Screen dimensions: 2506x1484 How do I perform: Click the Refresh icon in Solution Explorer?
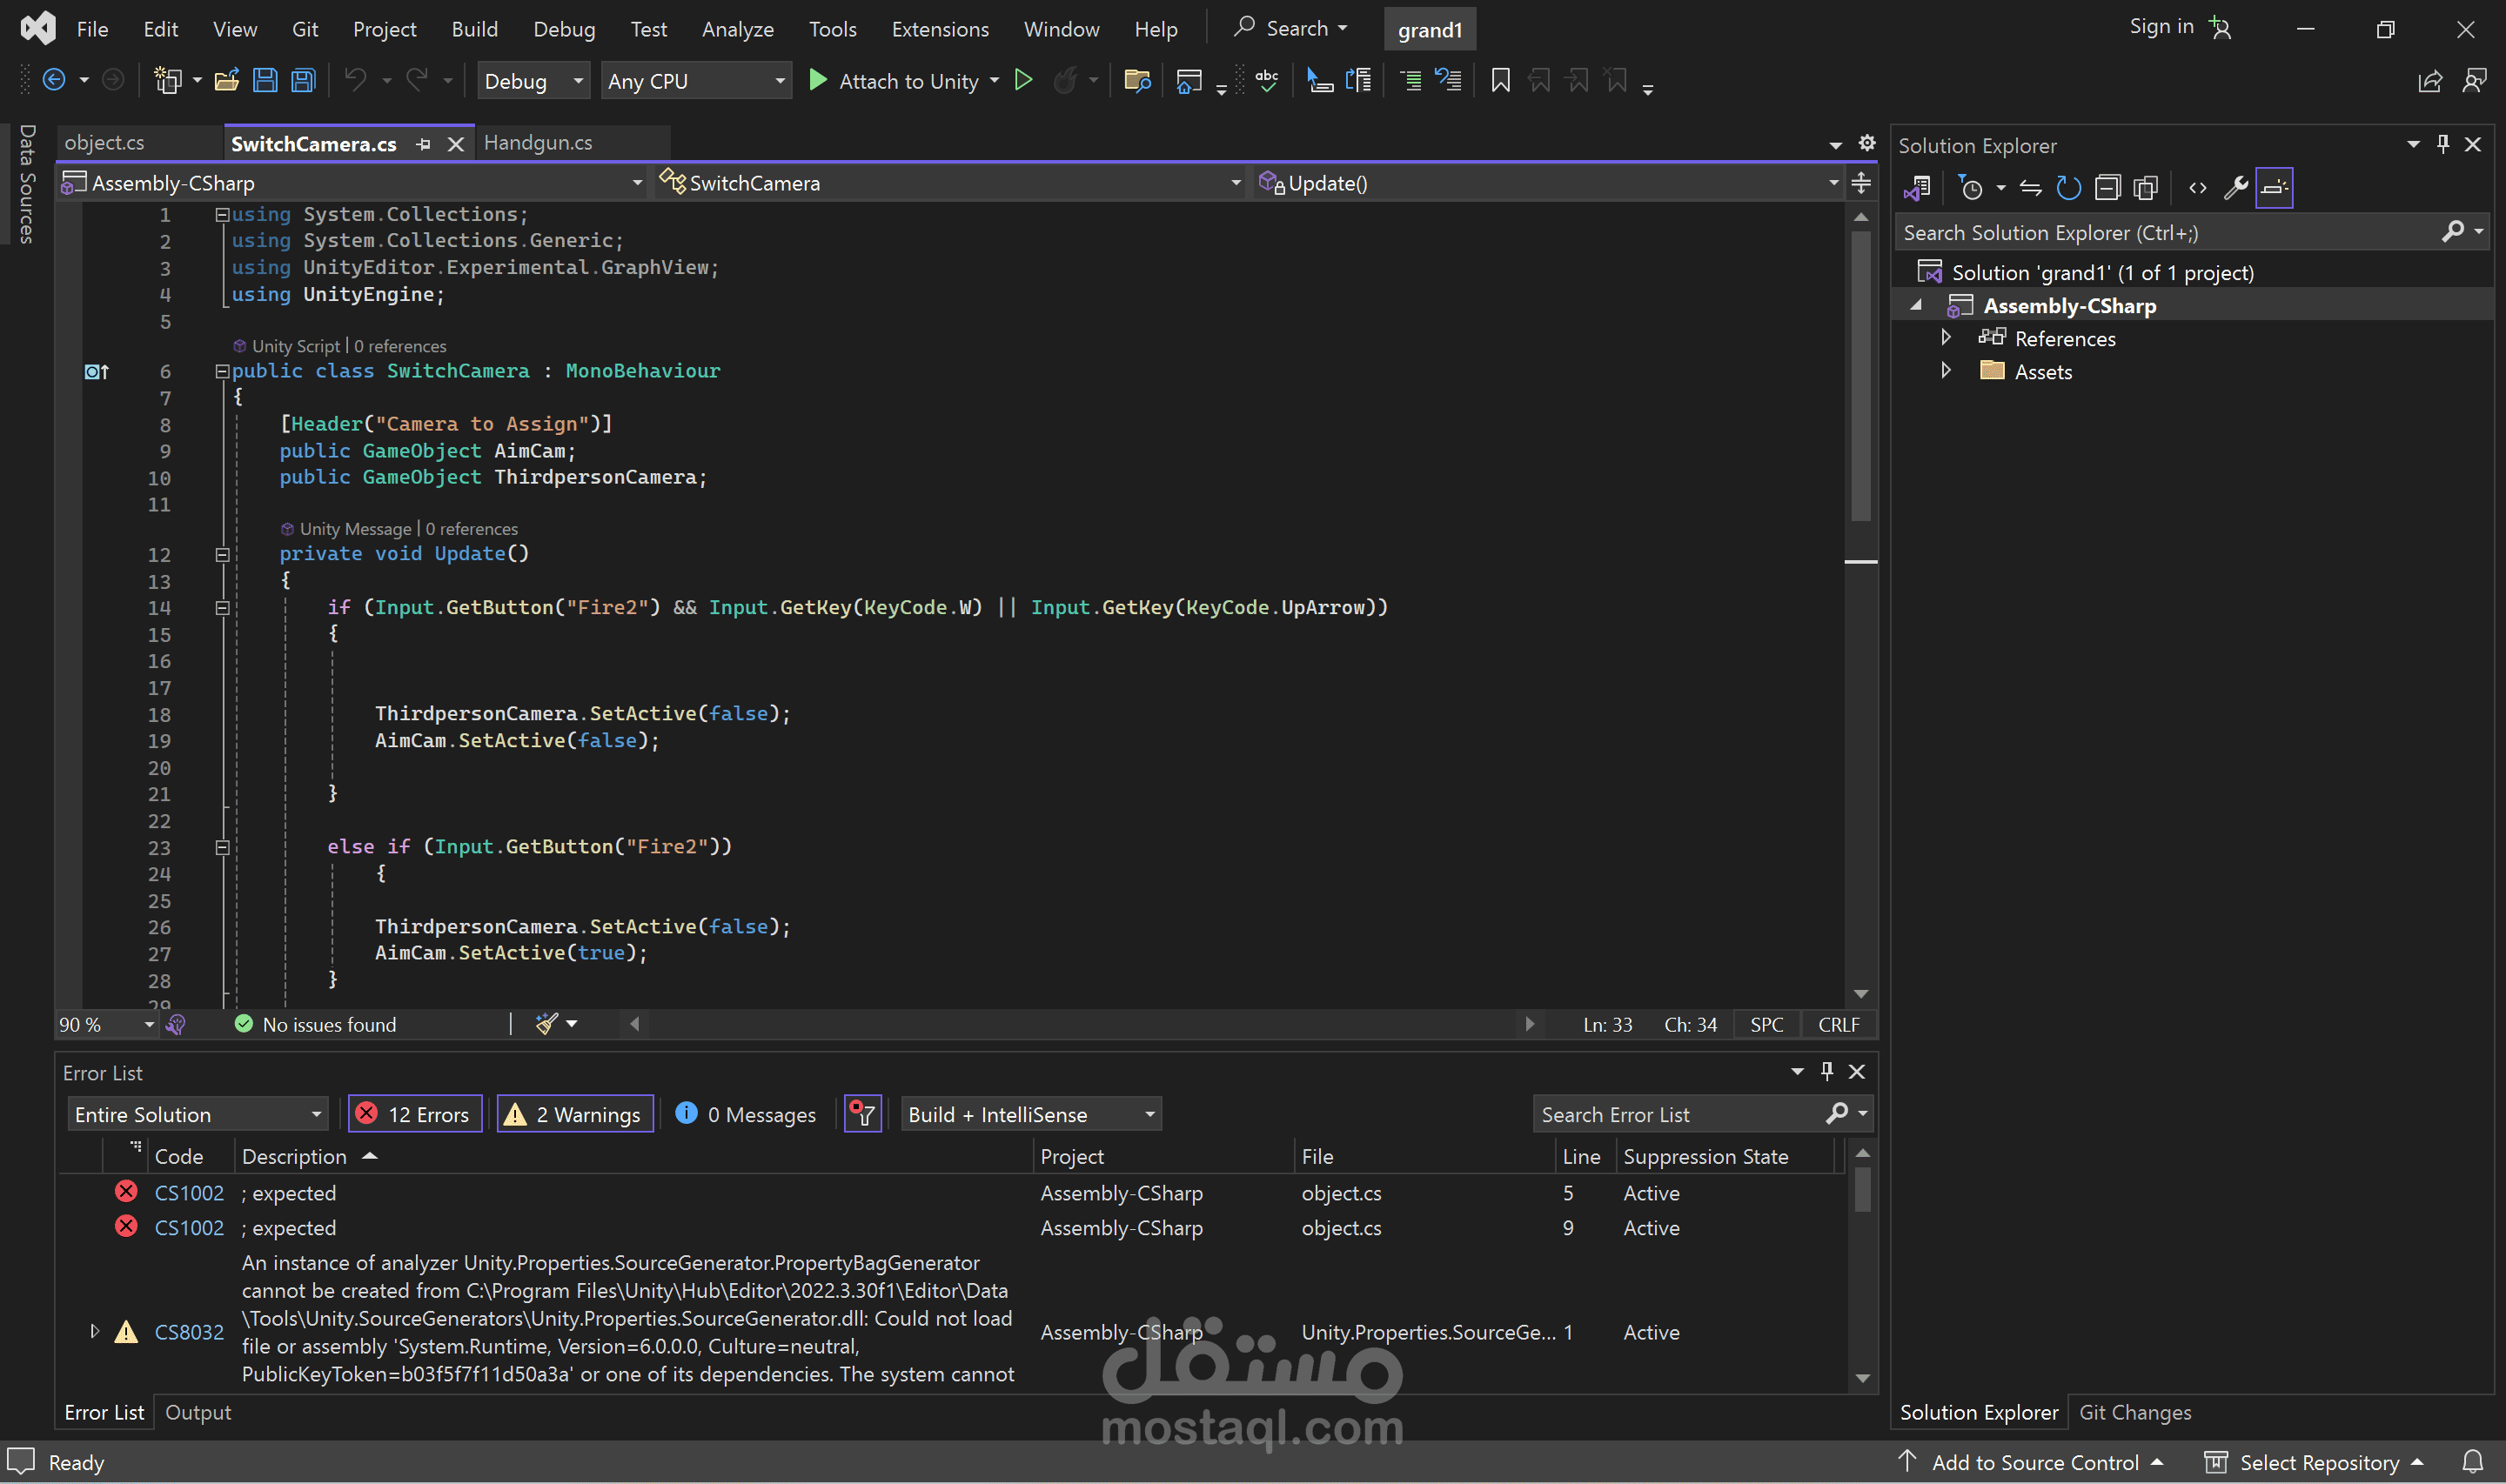click(x=2068, y=187)
